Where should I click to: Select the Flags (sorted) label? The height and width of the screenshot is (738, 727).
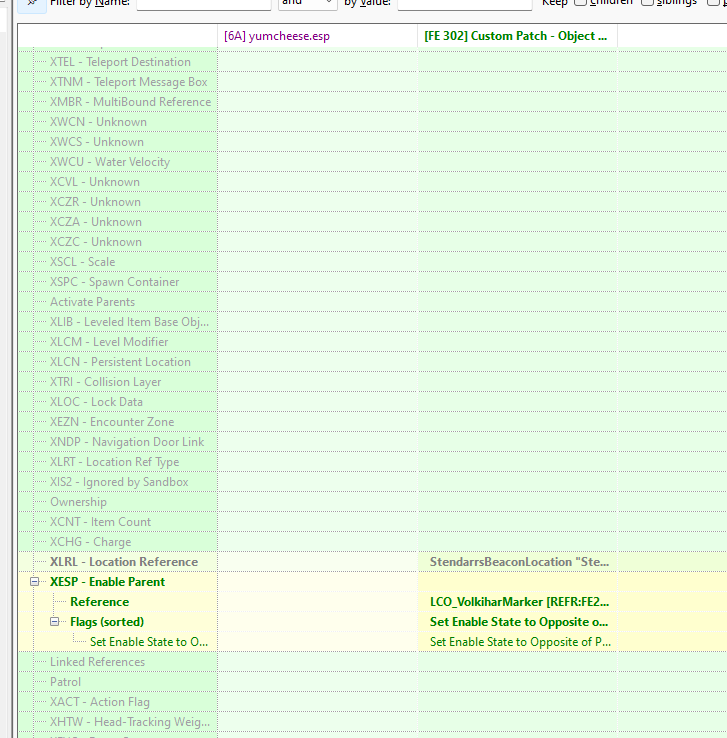[x=107, y=622]
